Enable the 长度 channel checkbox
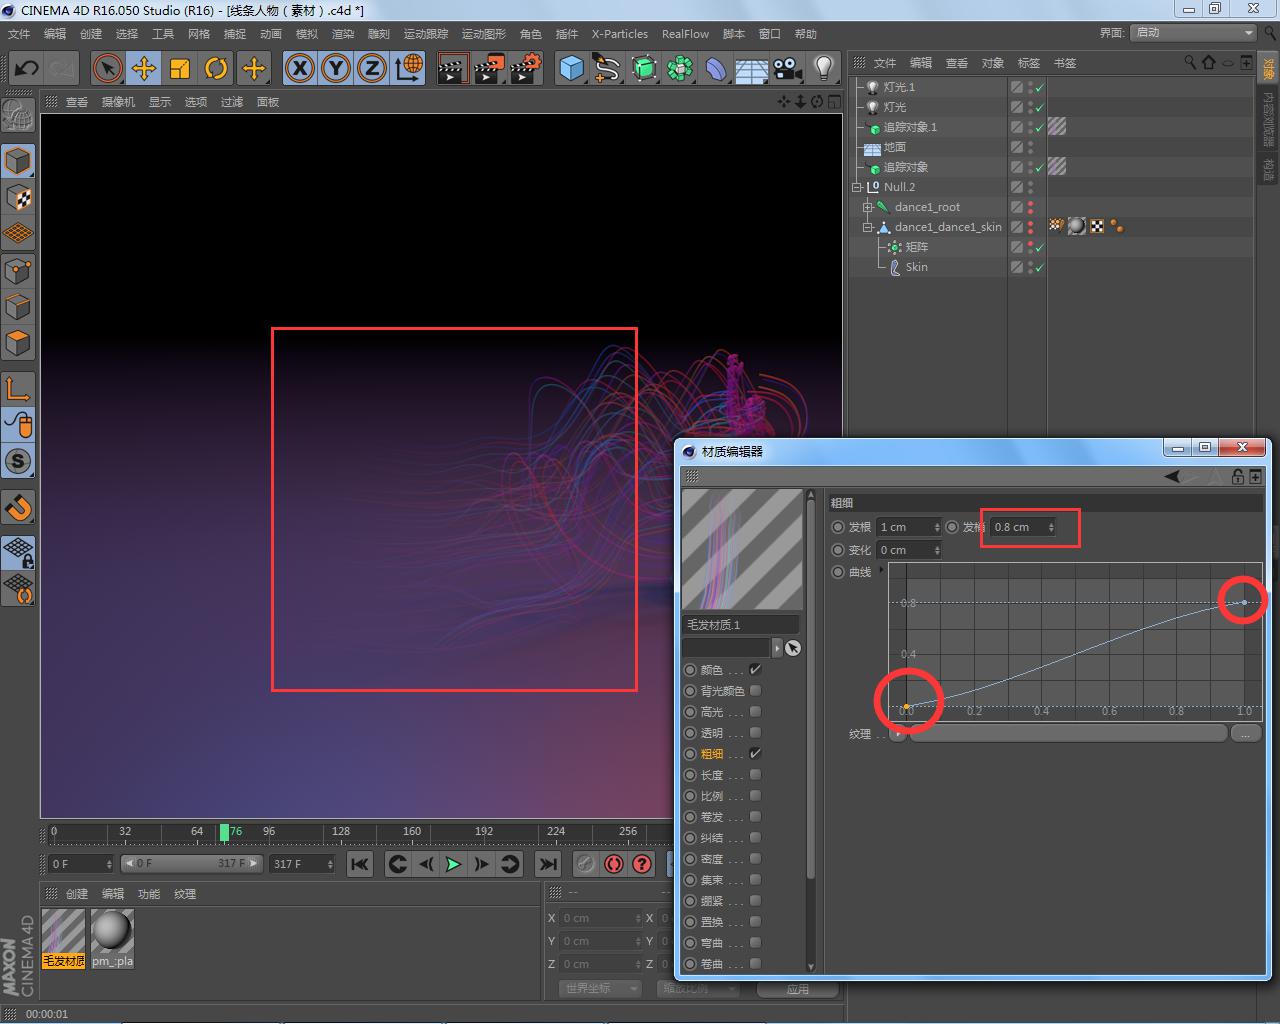 point(755,775)
